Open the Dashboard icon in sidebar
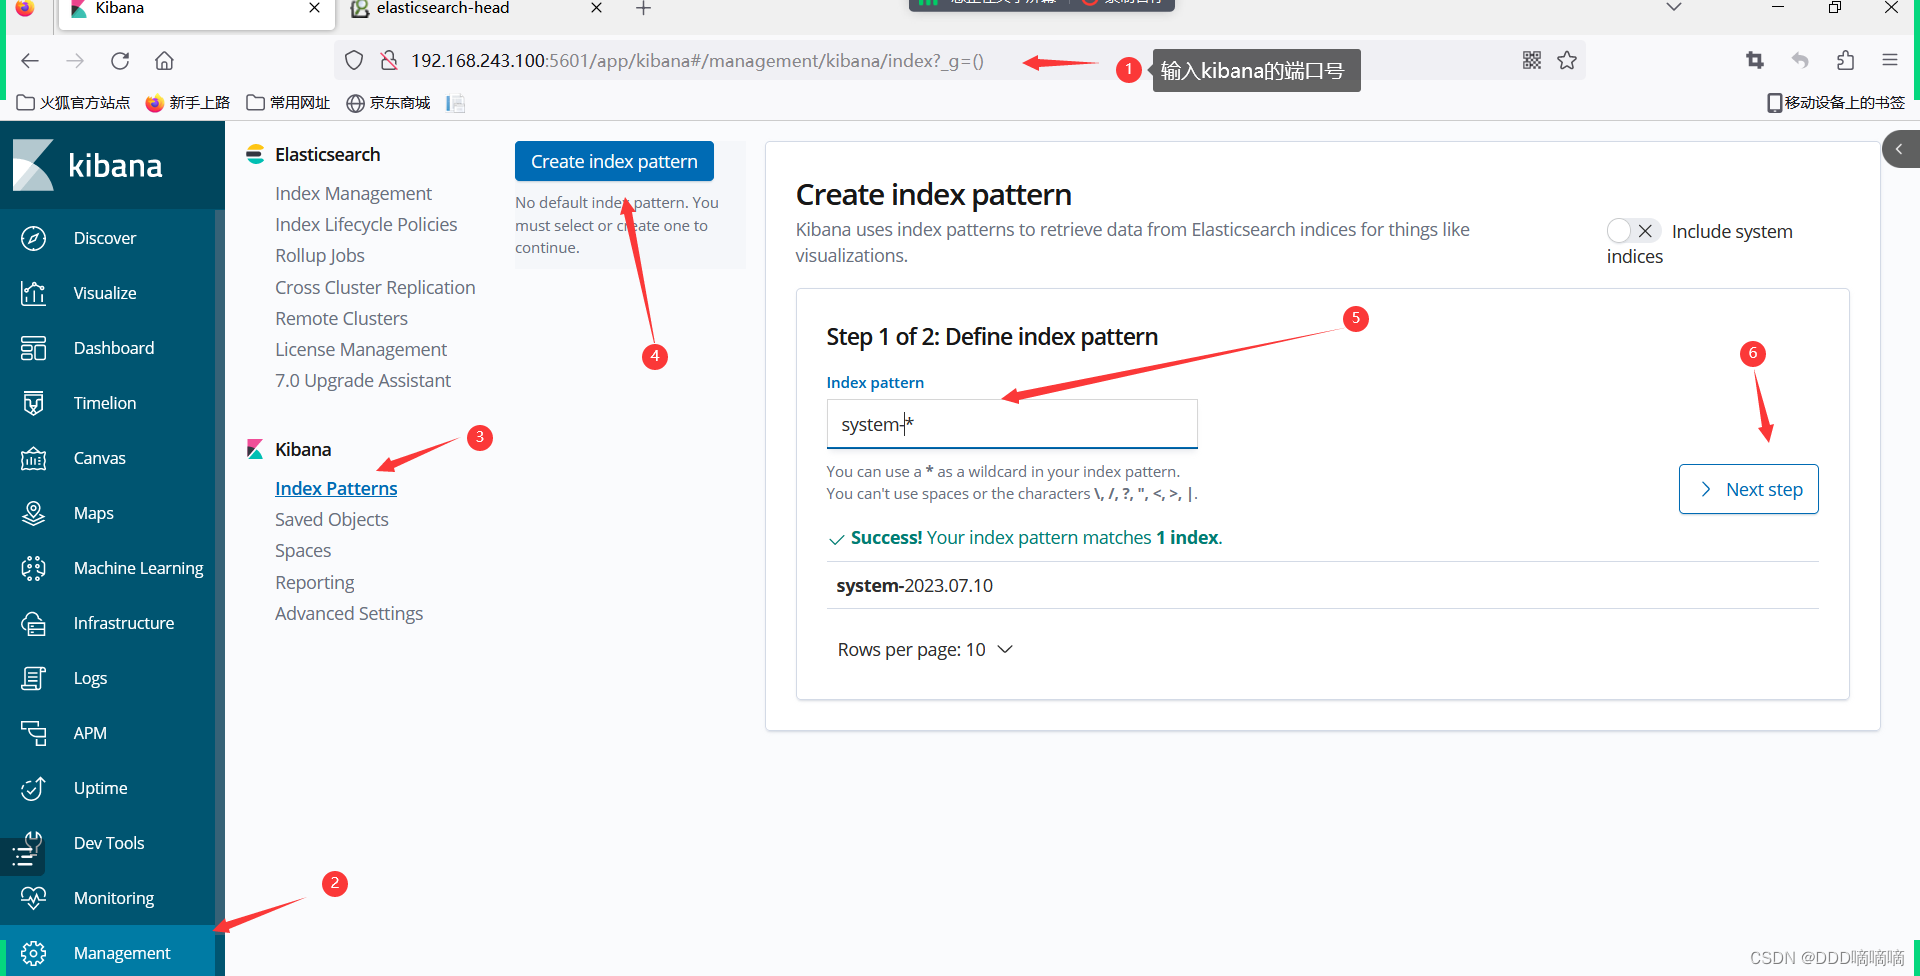Image resolution: width=1920 pixels, height=976 pixels. (33, 348)
